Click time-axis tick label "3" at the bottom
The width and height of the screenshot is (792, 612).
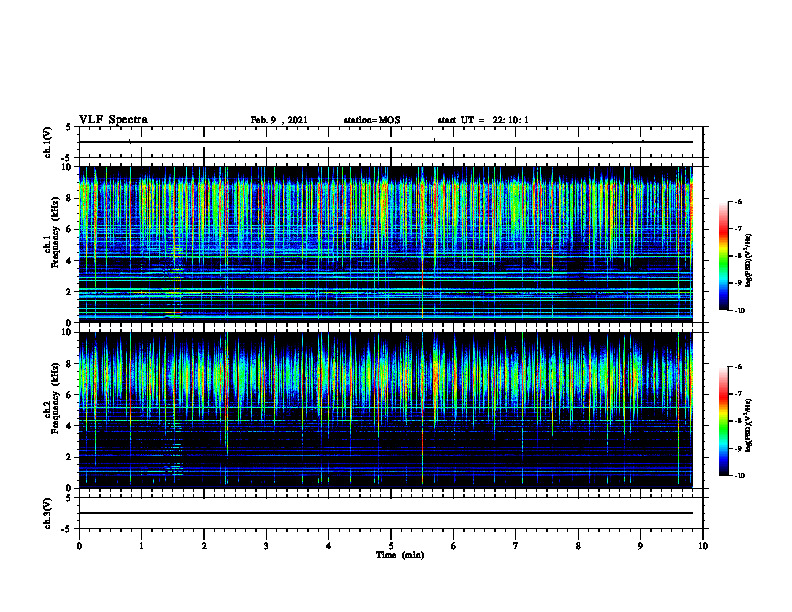pos(266,546)
